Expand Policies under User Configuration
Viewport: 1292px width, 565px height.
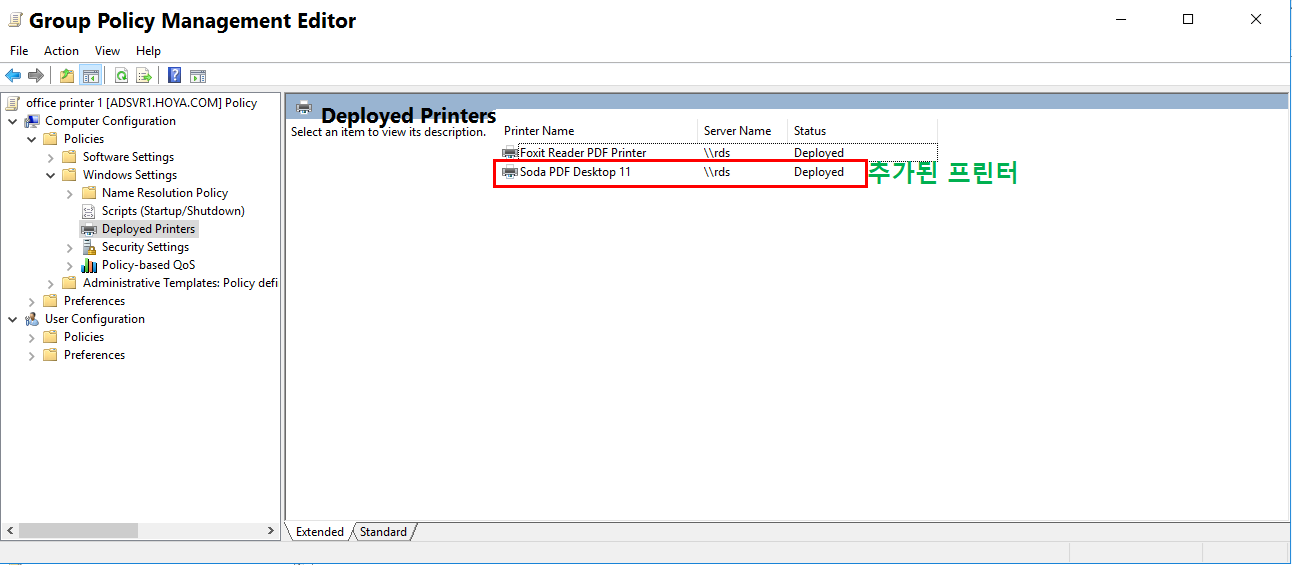(x=32, y=337)
